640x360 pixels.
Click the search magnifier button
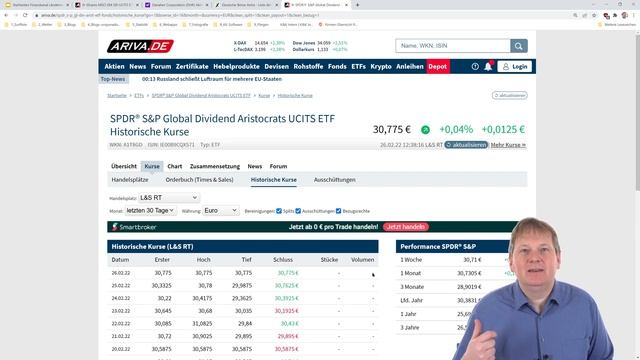518,46
